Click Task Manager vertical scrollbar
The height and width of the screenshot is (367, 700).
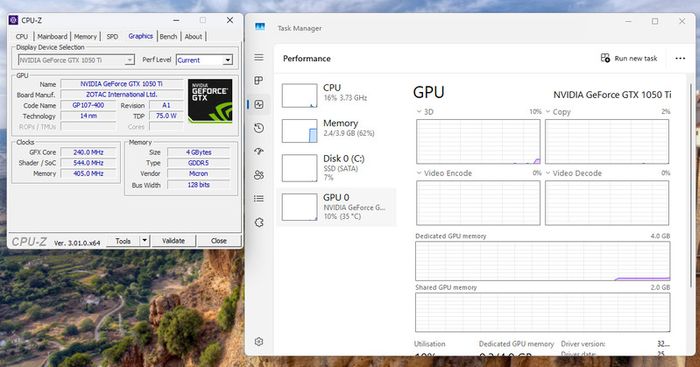click(x=692, y=185)
